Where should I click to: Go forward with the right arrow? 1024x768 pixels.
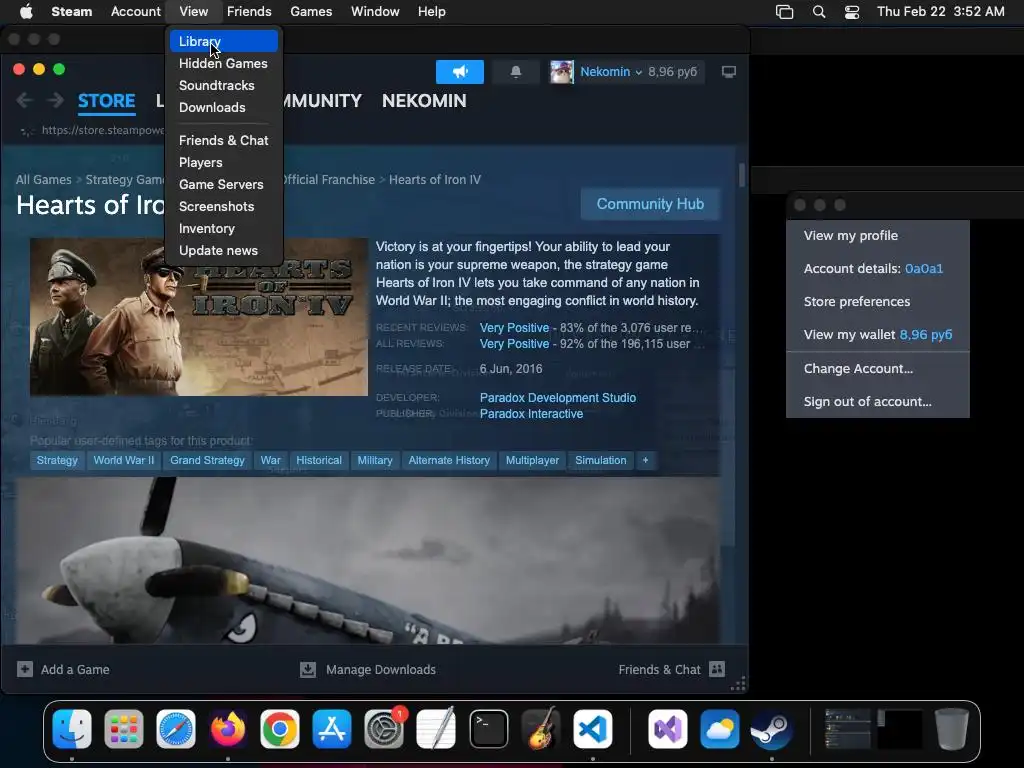(x=56, y=101)
